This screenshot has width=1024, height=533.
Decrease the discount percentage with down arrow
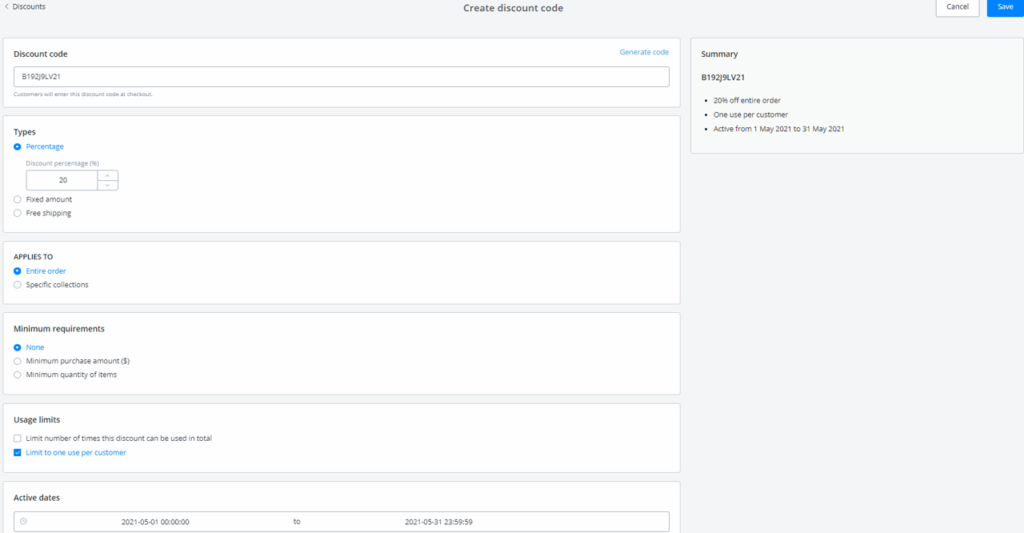(108, 185)
